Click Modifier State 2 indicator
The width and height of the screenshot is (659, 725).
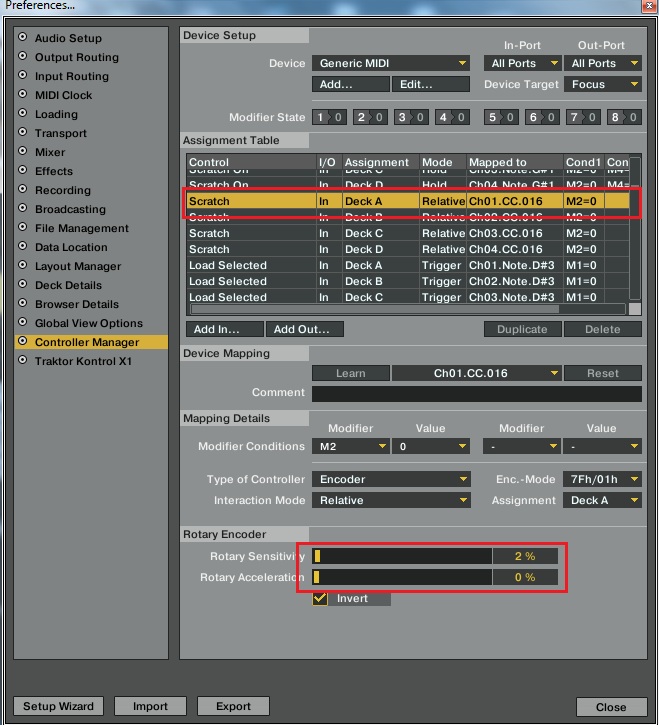coord(370,117)
